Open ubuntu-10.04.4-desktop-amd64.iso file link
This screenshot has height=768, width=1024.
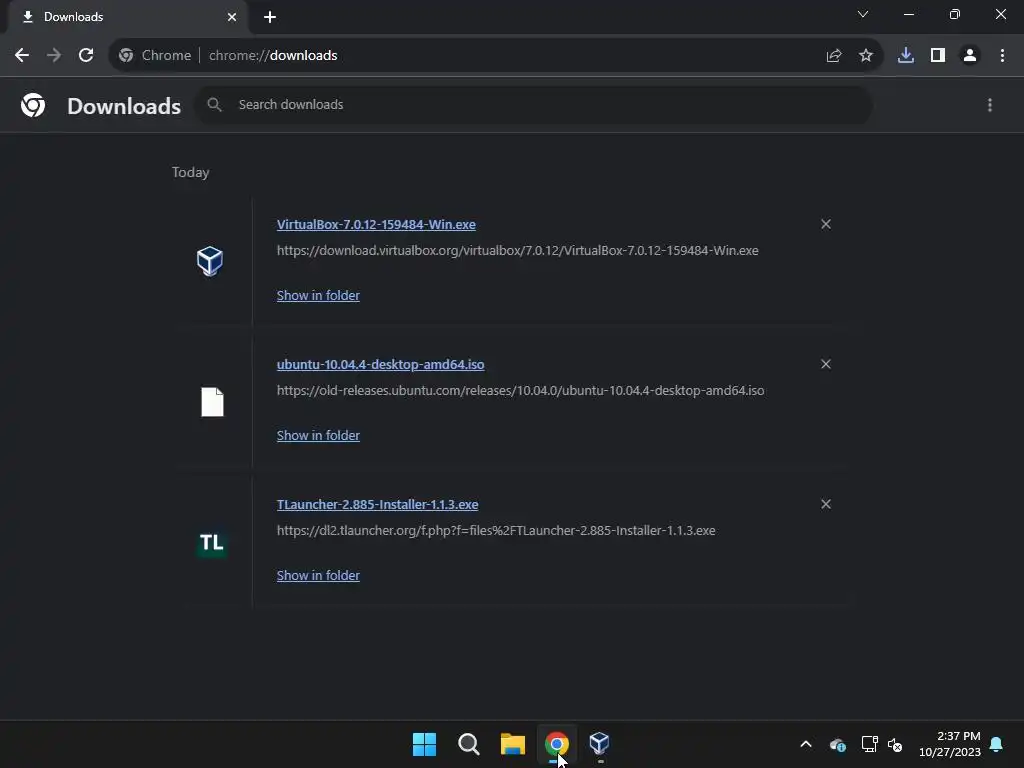point(381,364)
